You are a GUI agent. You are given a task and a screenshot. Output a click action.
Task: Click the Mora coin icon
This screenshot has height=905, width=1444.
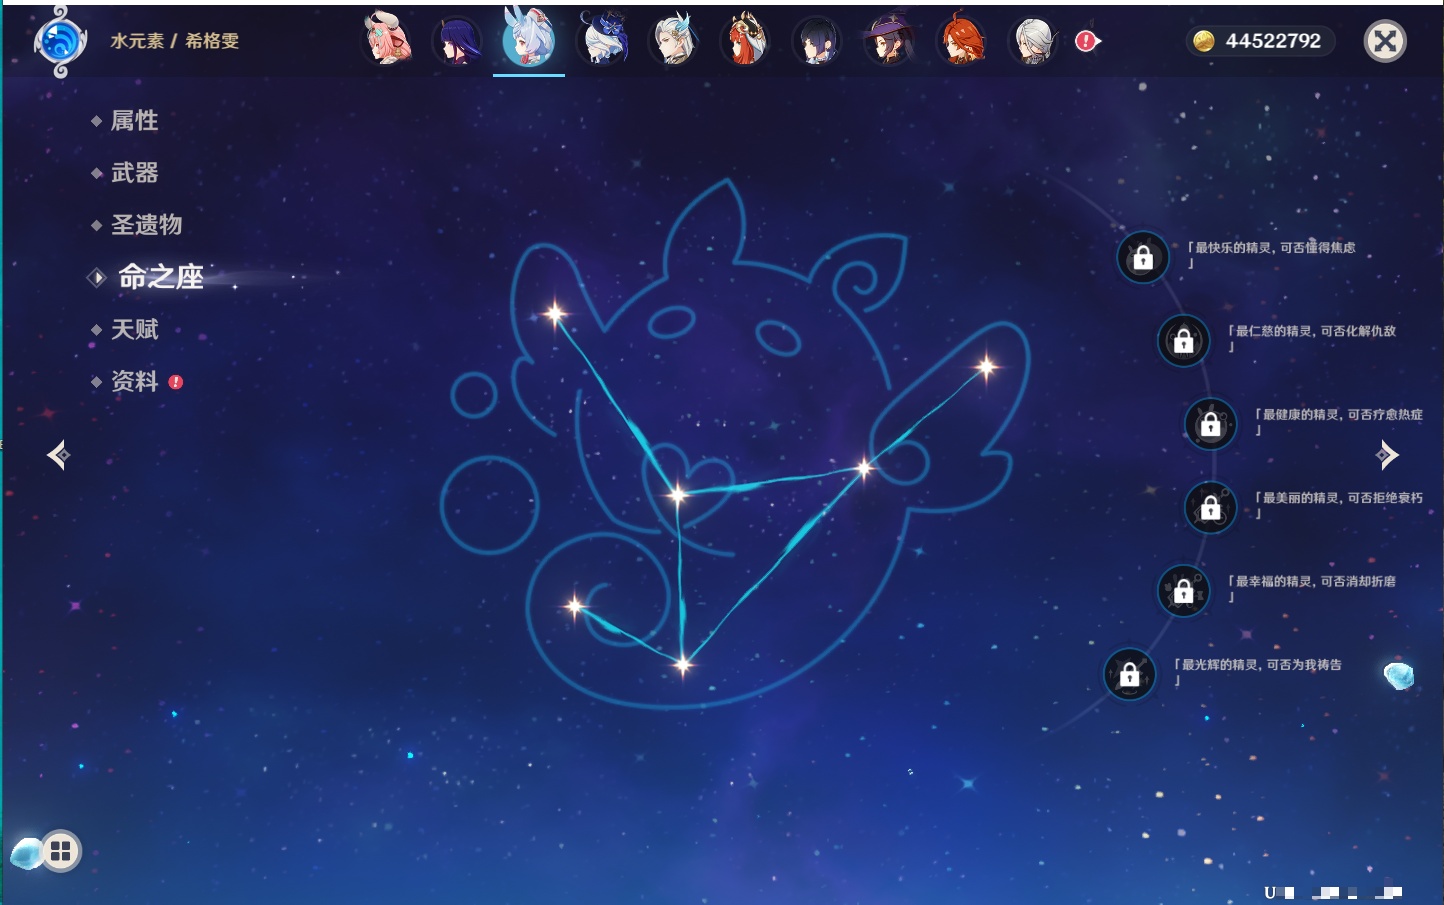[x=1203, y=41]
